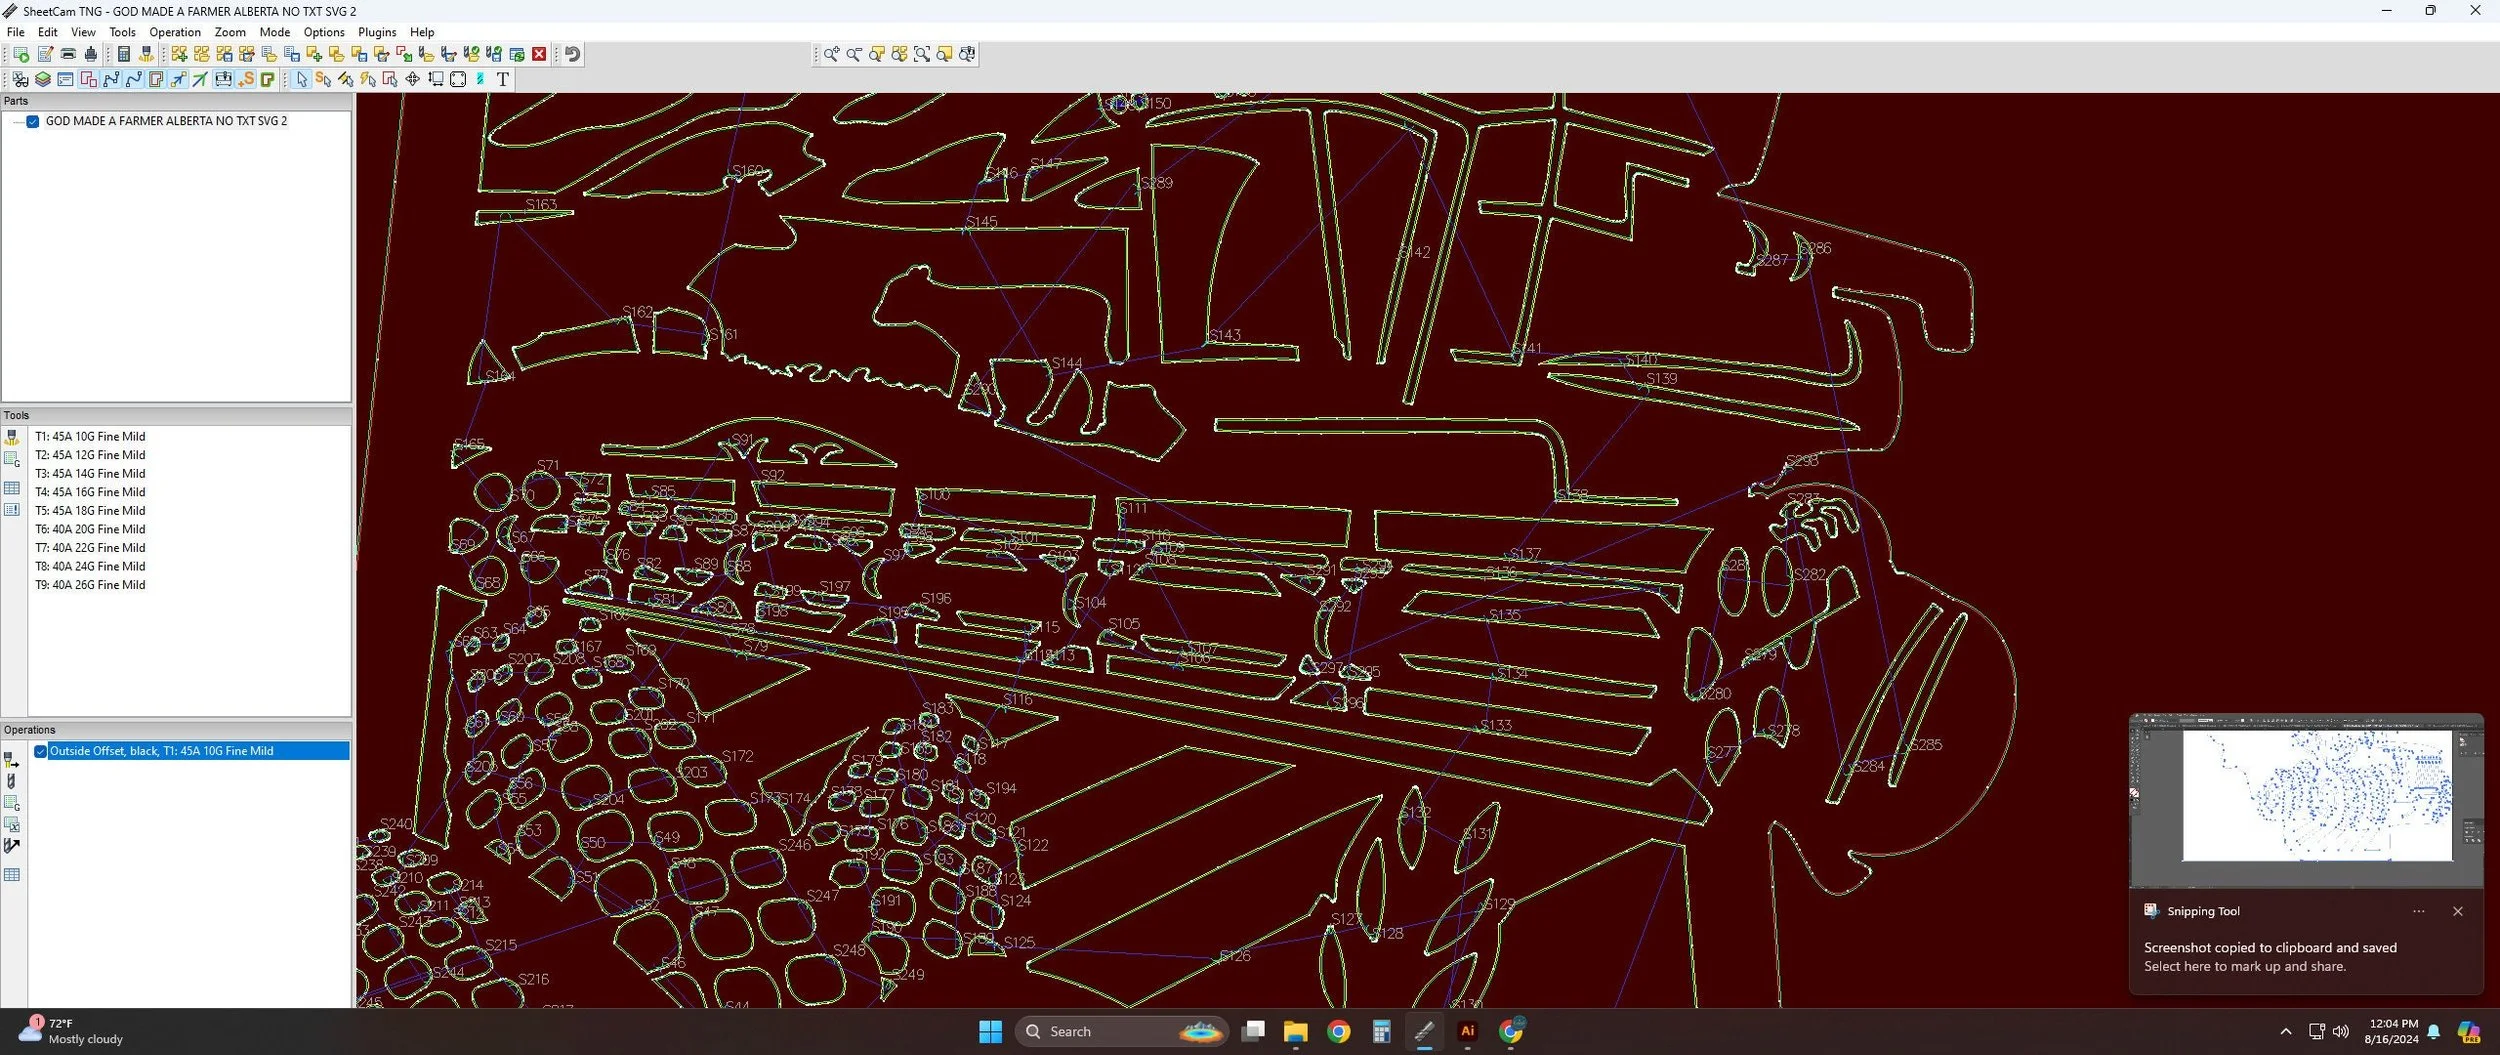Click the new plasma cut operation icon
Viewport: 2500px width, 1055px height.
pyautogui.click(x=12, y=760)
